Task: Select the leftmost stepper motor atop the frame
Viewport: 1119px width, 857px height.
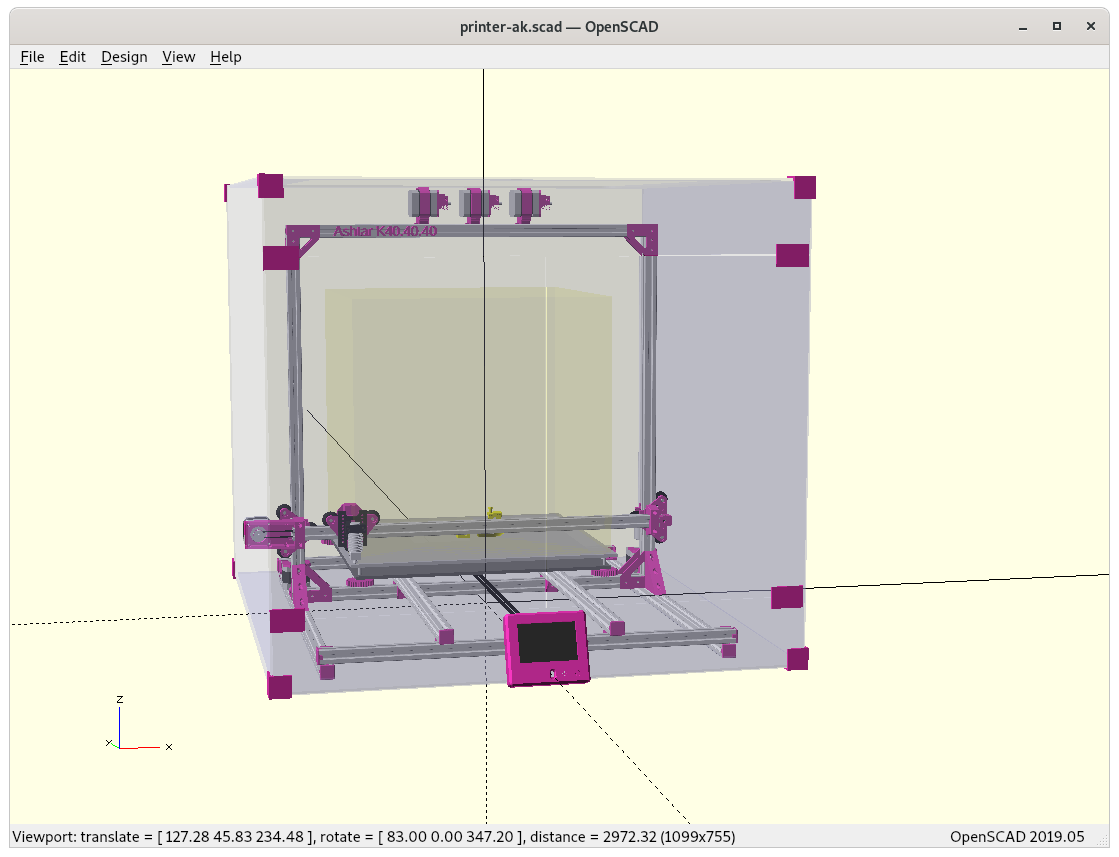Action: [427, 203]
